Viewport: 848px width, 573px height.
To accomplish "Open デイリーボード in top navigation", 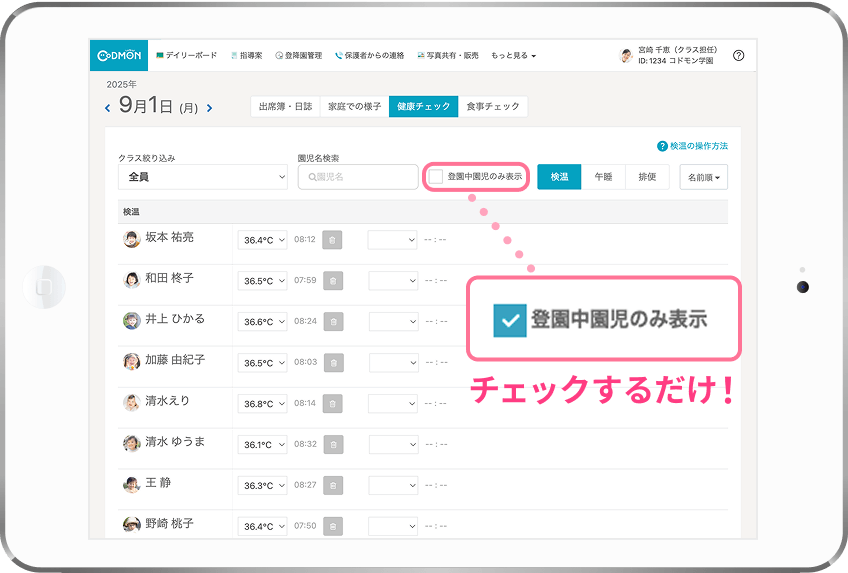I will 186,56.
